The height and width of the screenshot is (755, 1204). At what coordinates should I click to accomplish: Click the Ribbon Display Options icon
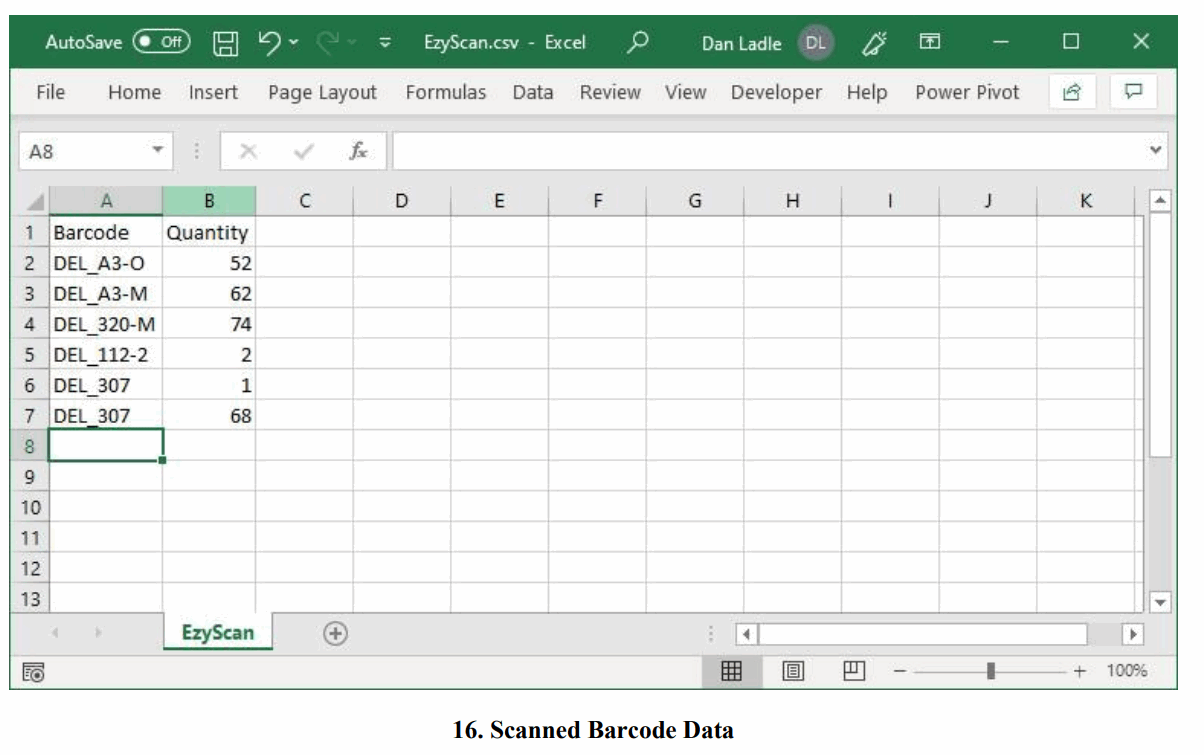pyautogui.click(x=930, y=42)
